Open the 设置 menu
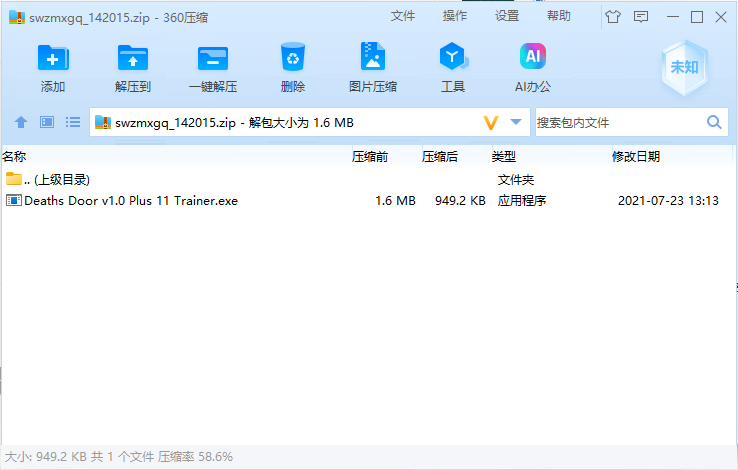The width and height of the screenshot is (738, 470). (x=507, y=16)
